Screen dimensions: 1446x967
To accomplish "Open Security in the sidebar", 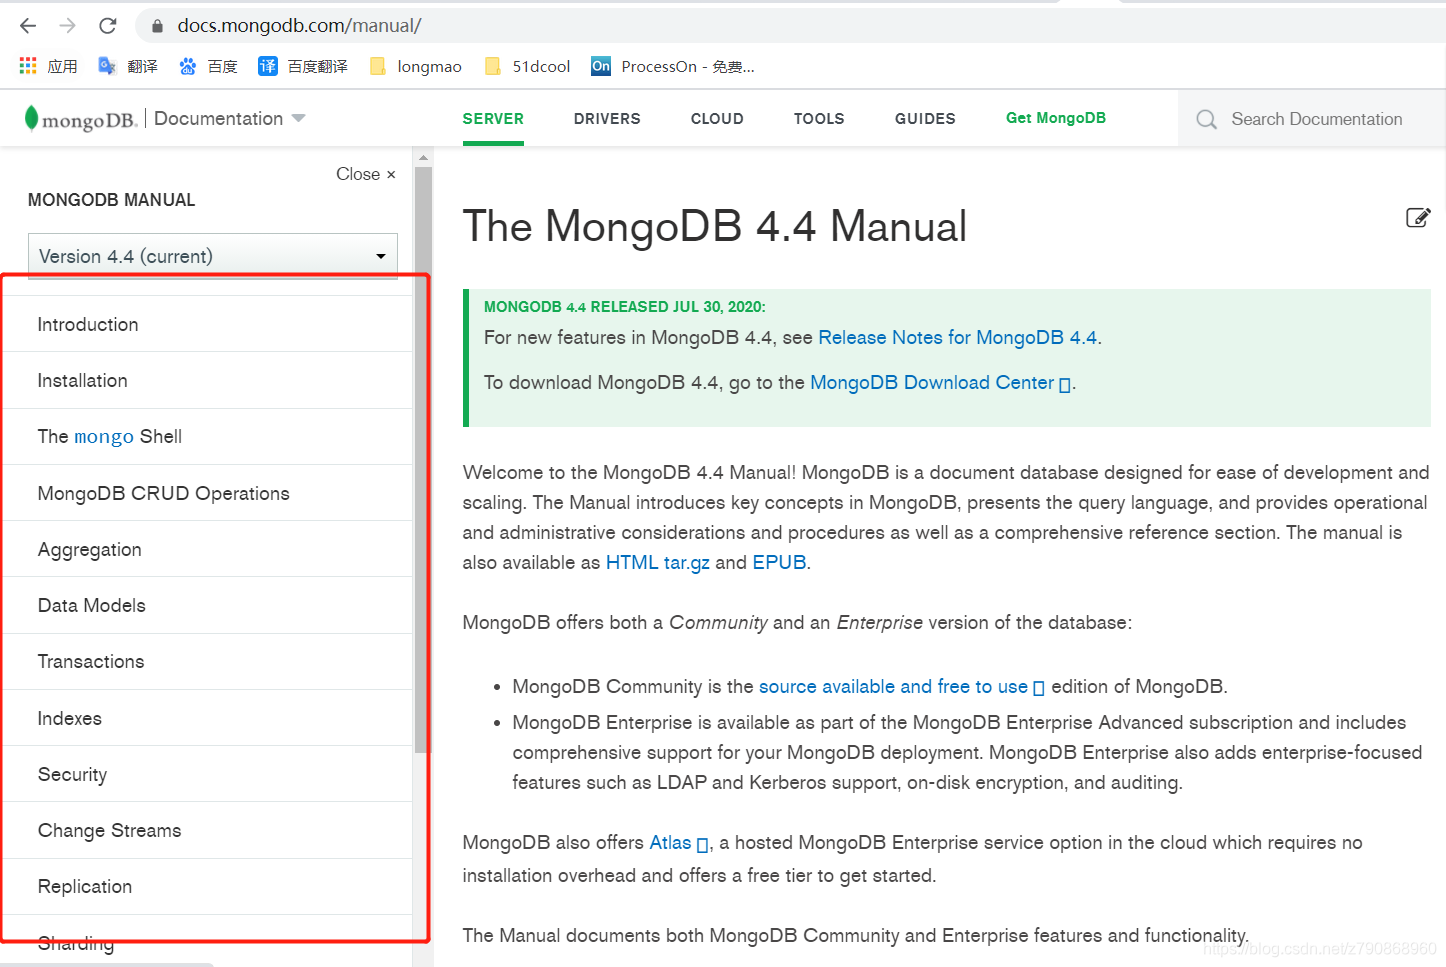I will 72,774.
